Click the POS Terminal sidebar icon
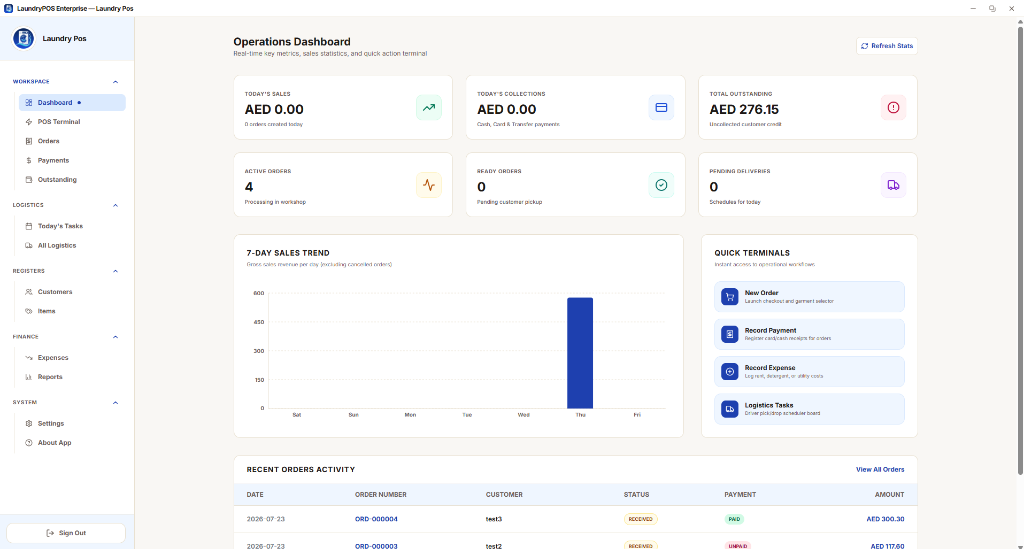The height and width of the screenshot is (549, 1024). coord(29,122)
